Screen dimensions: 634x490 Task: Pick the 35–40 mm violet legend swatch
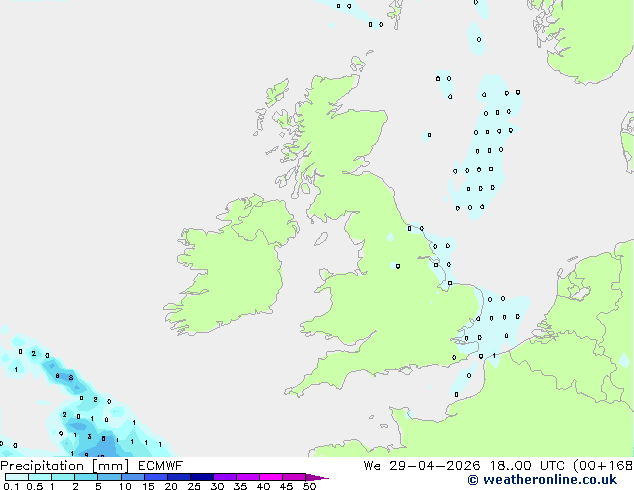[x=248, y=477]
